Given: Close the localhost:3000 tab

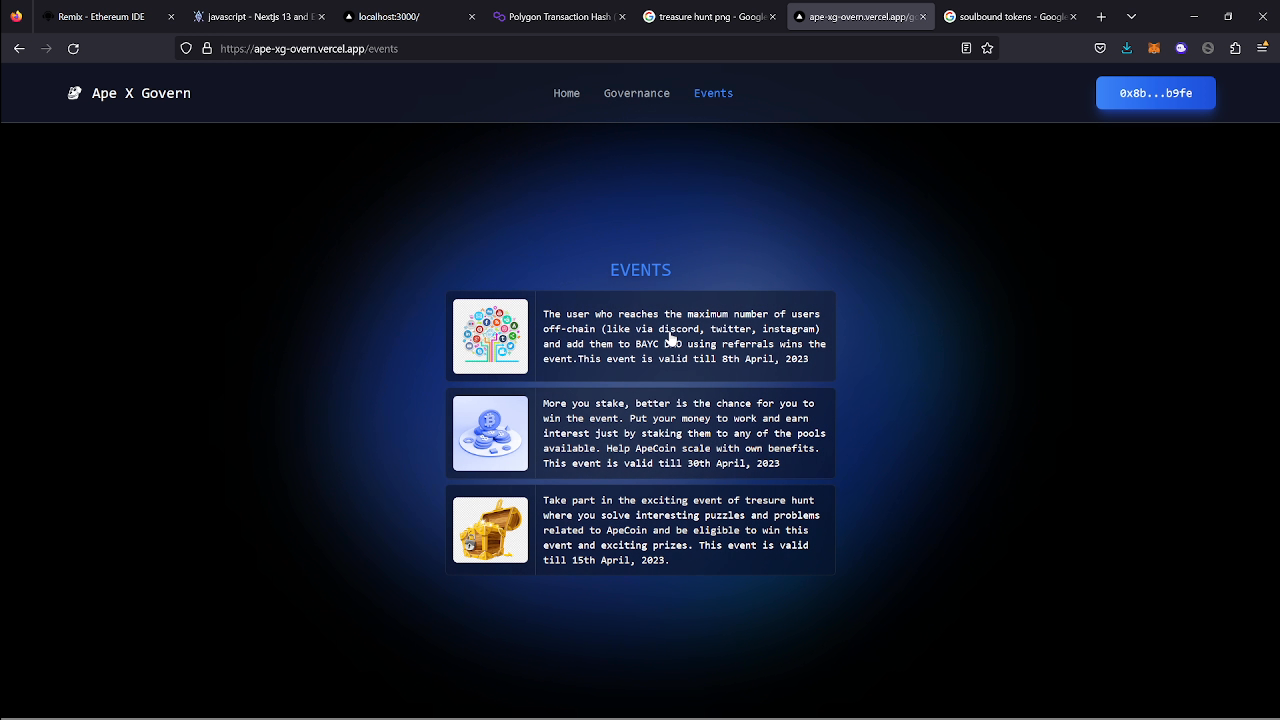Looking at the screenshot, I should coord(472,17).
